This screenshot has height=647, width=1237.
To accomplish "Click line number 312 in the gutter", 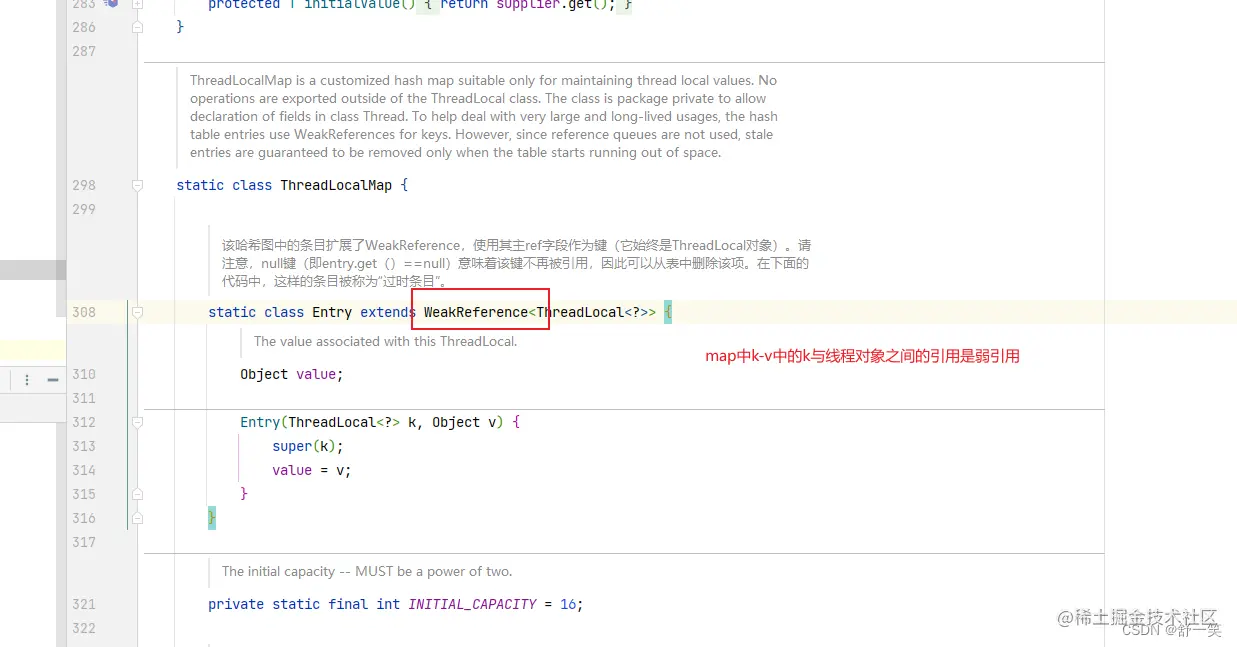I will click(x=84, y=422).
